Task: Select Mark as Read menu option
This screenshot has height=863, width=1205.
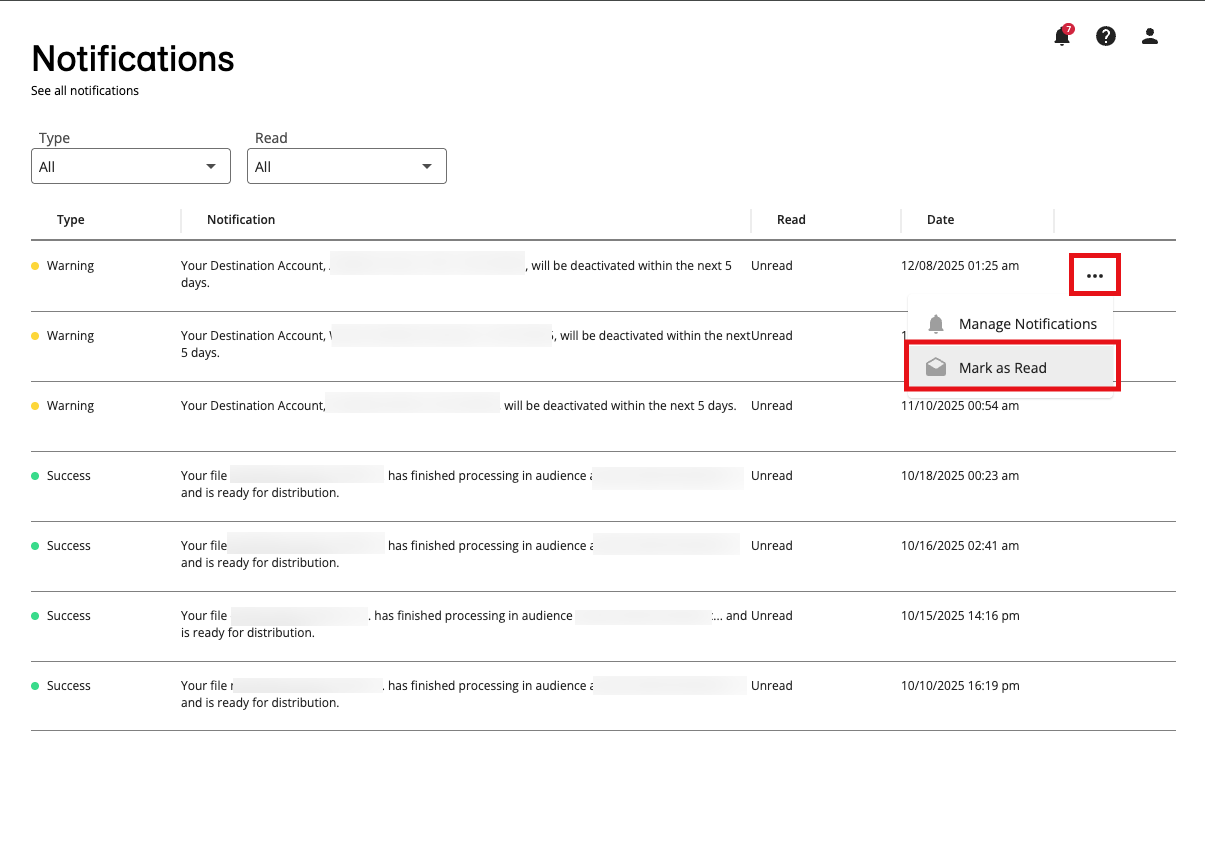Action: [x=1002, y=368]
